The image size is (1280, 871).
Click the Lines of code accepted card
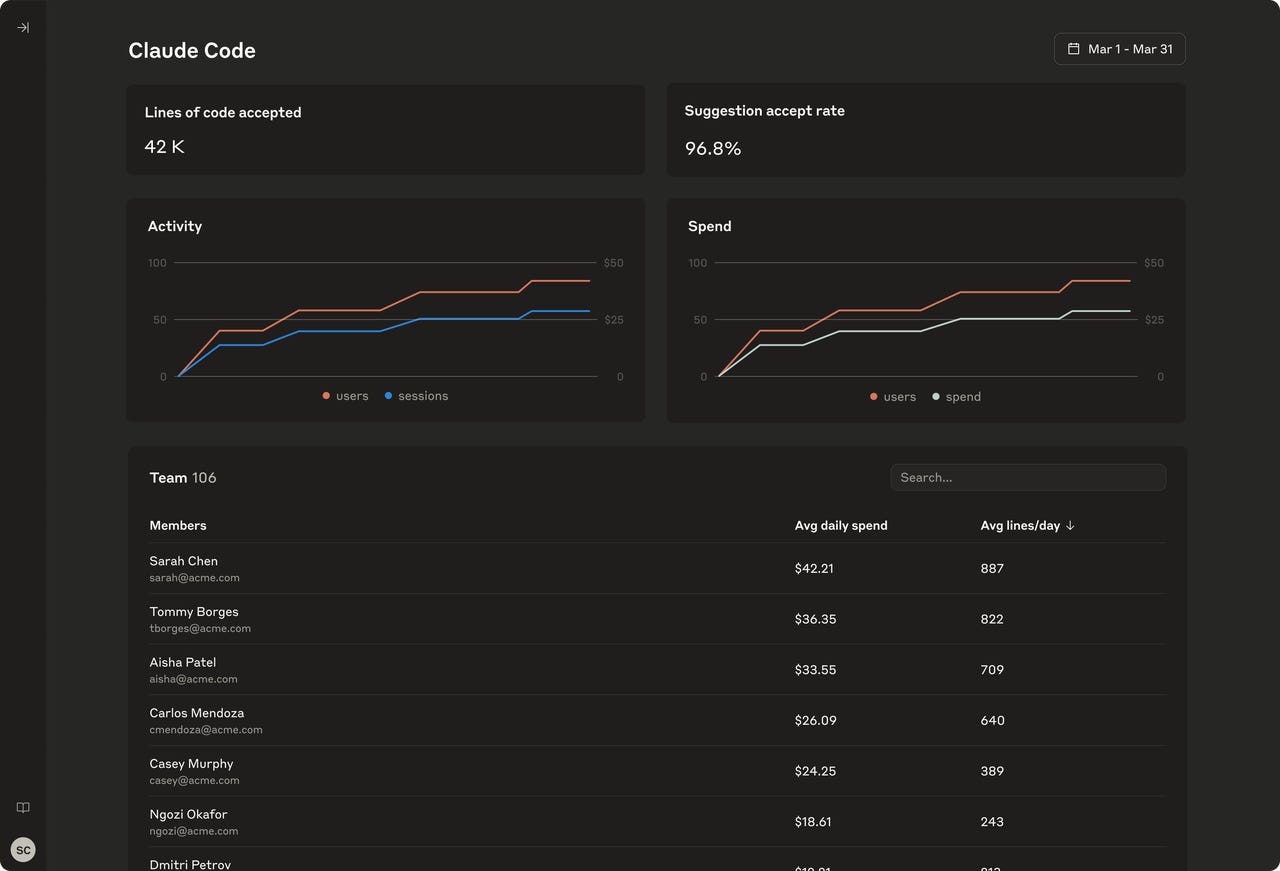point(385,130)
